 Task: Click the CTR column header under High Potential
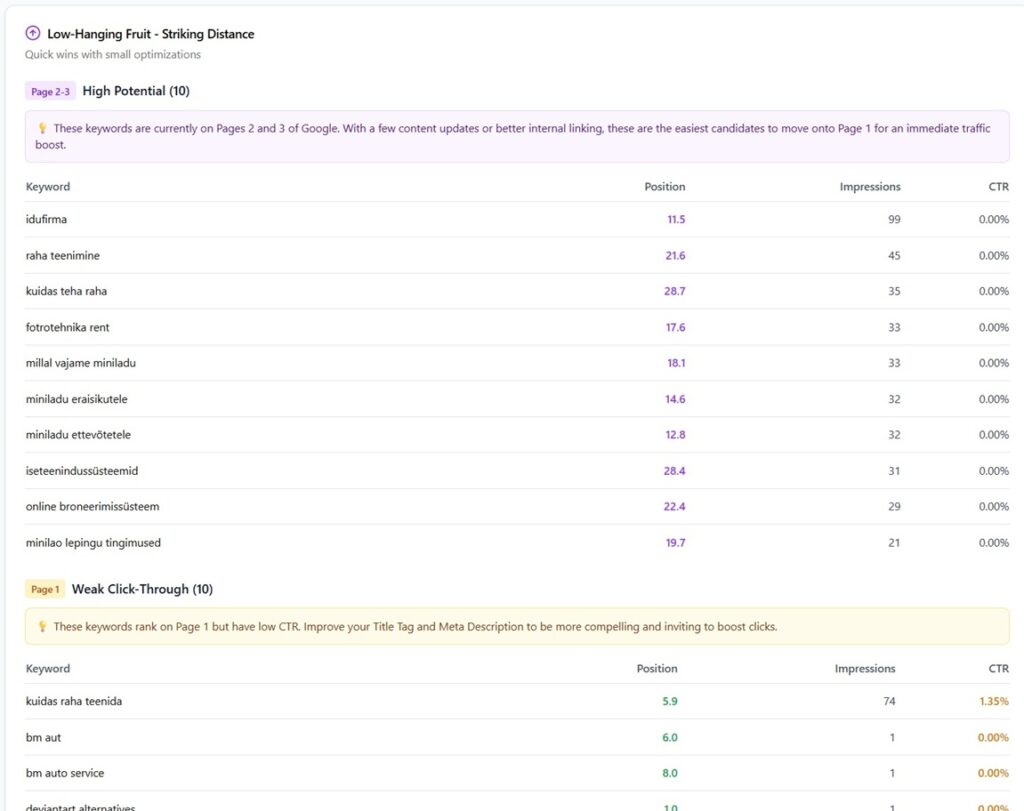(x=997, y=187)
